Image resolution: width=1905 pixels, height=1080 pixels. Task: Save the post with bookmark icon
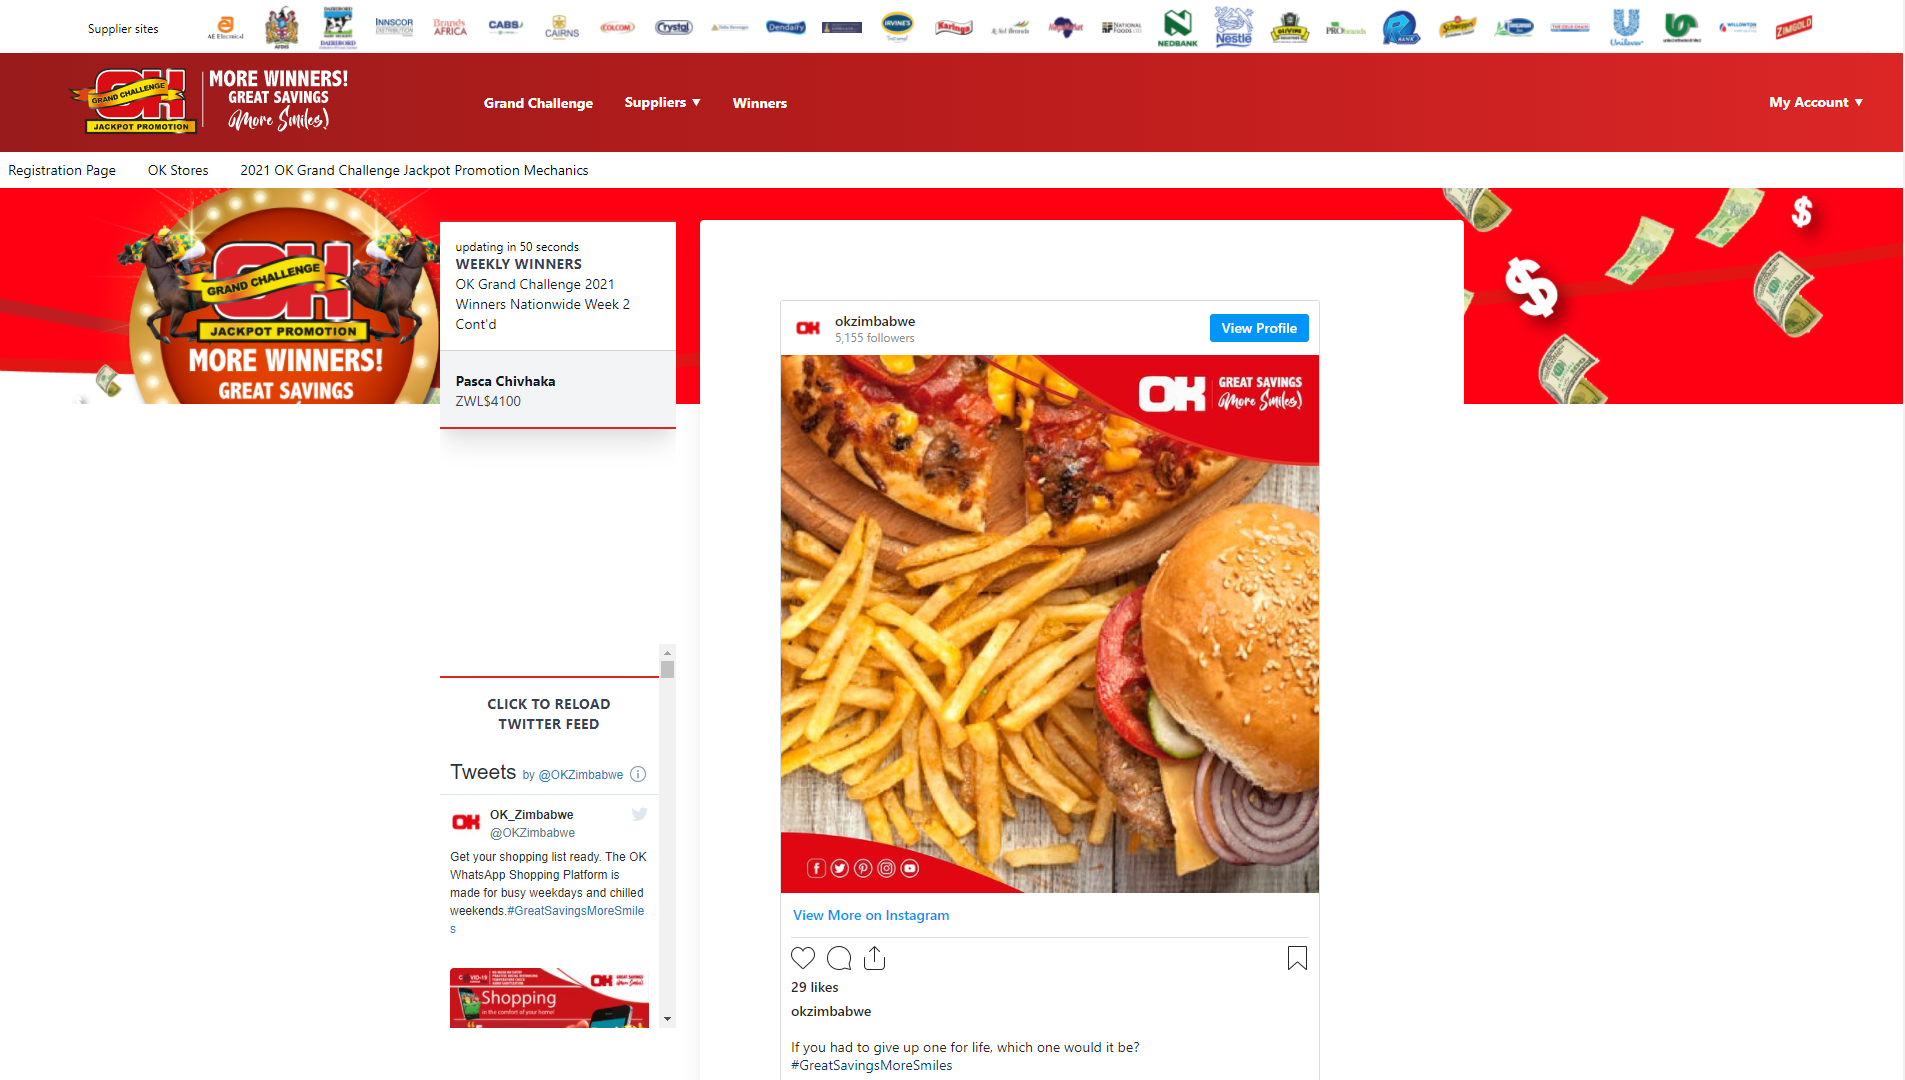pyautogui.click(x=1297, y=958)
